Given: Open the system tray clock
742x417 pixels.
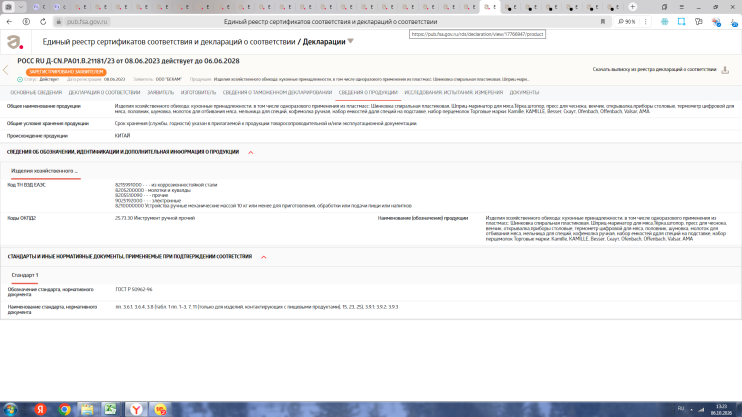Looking at the screenshot, I should tap(721, 410).
